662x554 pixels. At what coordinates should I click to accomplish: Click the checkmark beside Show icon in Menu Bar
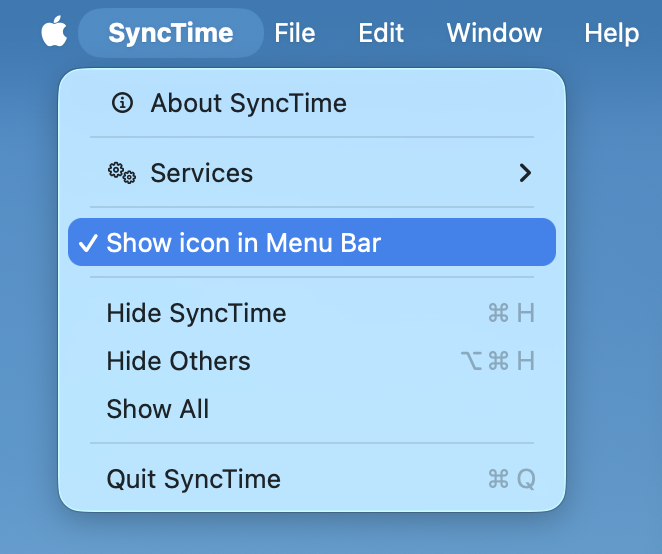pos(88,243)
